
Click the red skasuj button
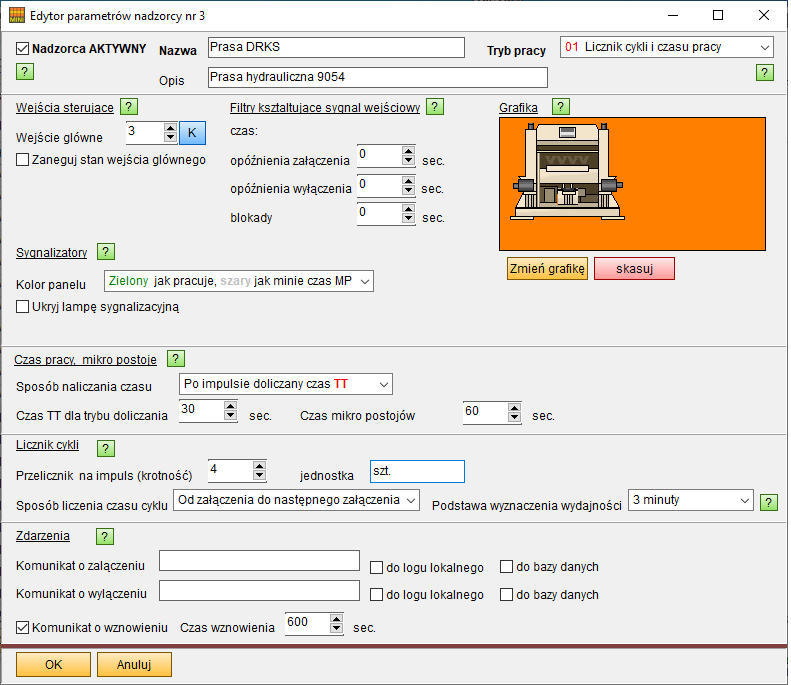pos(634,268)
